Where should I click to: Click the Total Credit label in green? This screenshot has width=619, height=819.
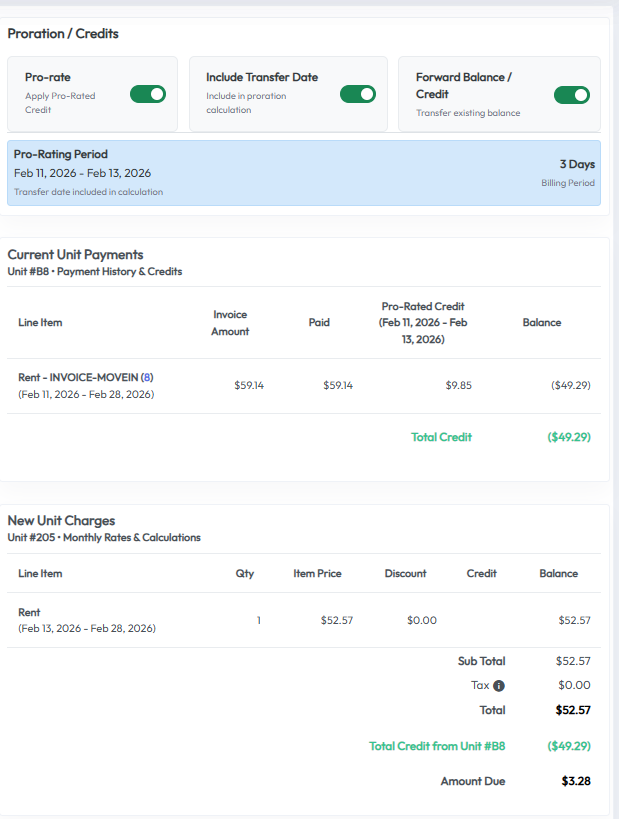(441, 437)
